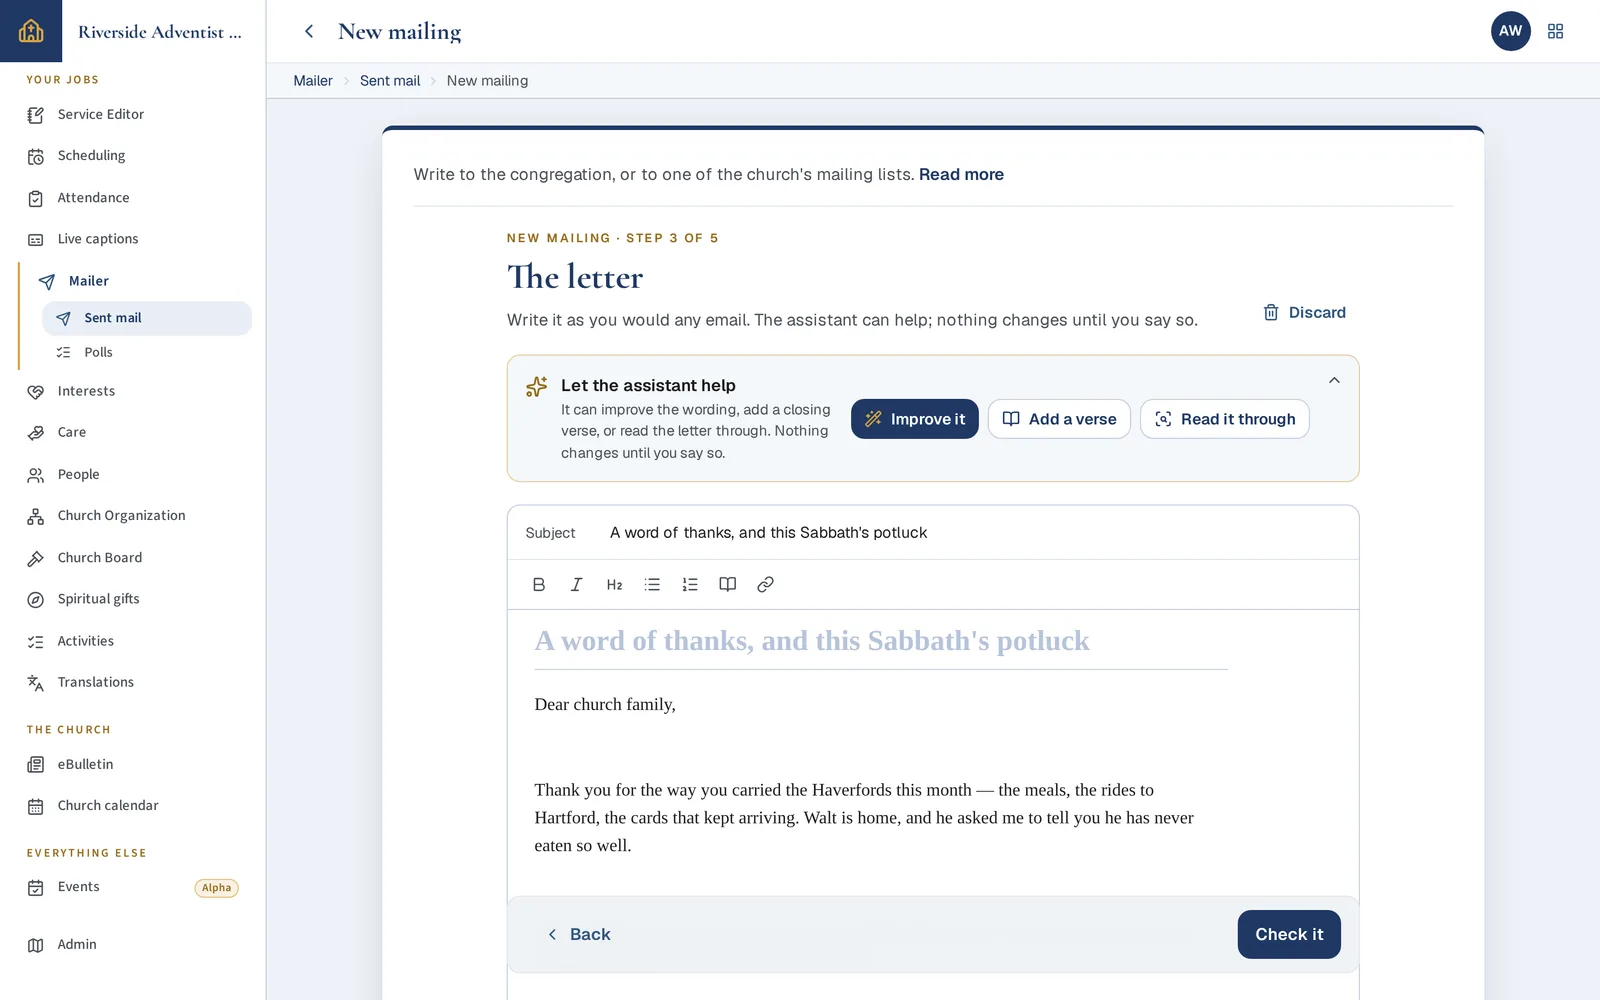Open Polls under Mailer
This screenshot has height=1000, width=1600.
[147, 352]
